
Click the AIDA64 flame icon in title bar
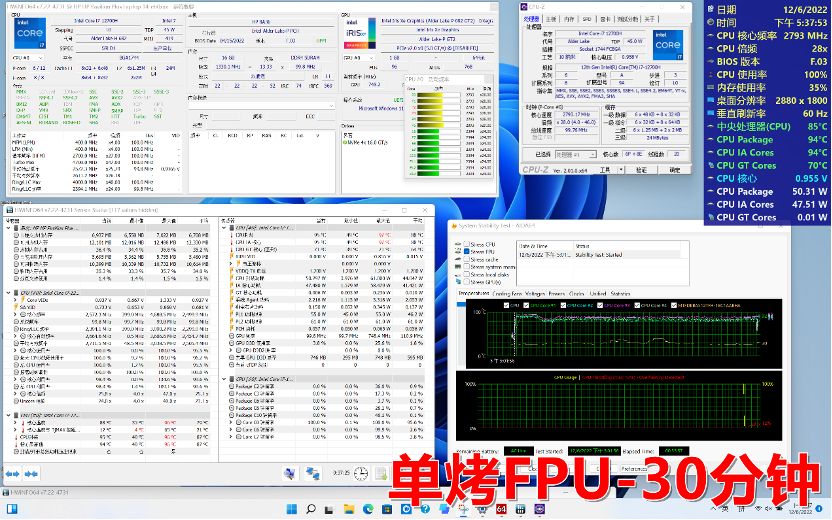click(x=454, y=226)
